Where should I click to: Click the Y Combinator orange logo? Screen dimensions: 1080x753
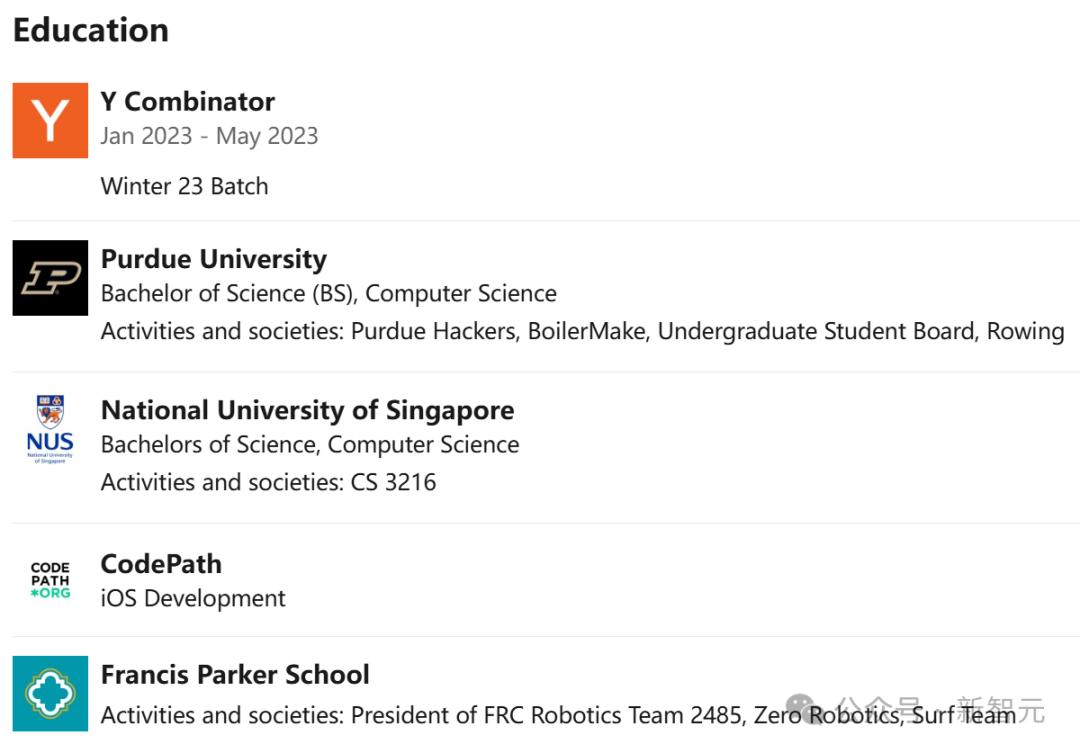tap(50, 120)
